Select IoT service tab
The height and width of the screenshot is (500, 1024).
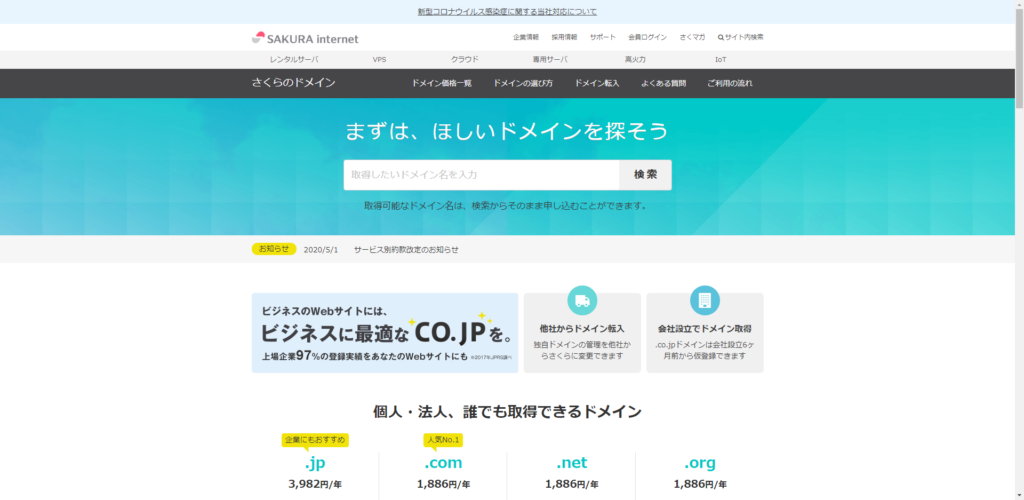pos(720,59)
